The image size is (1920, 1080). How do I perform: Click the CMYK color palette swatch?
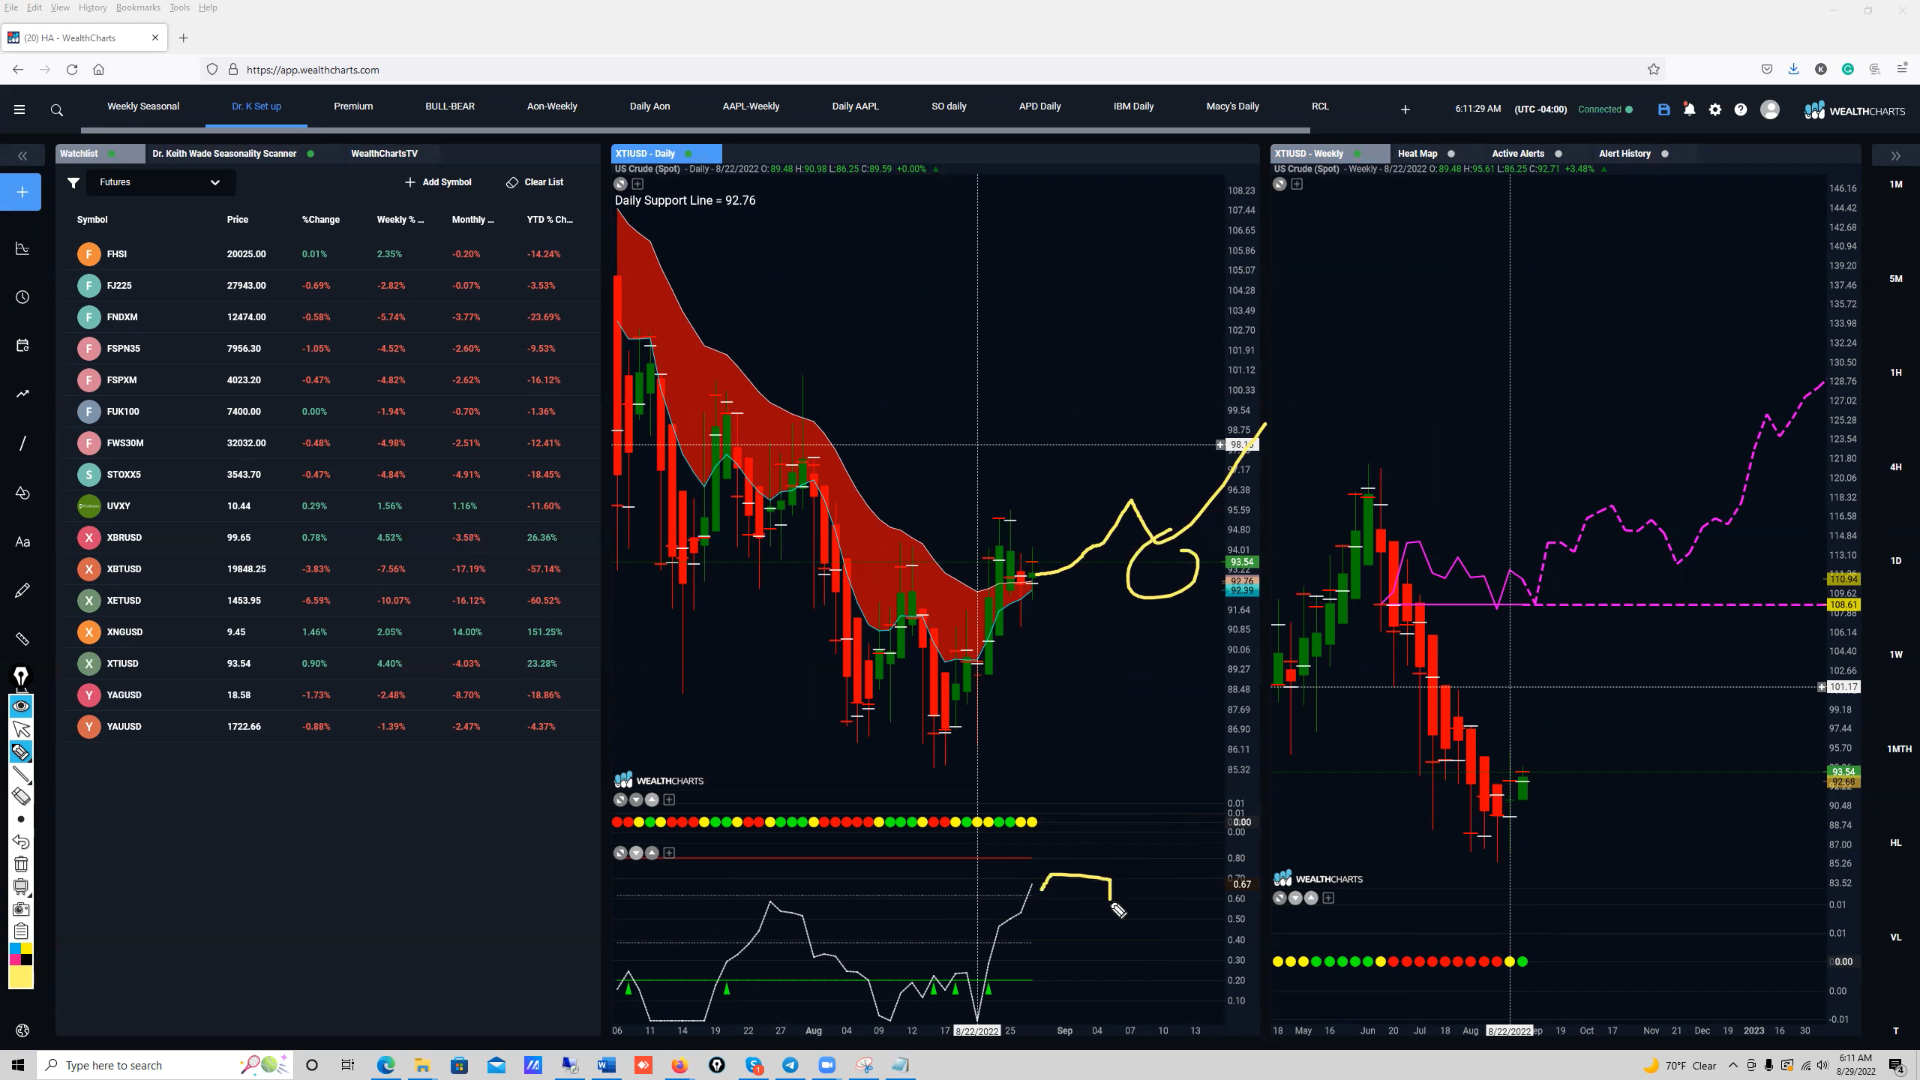point(21,954)
